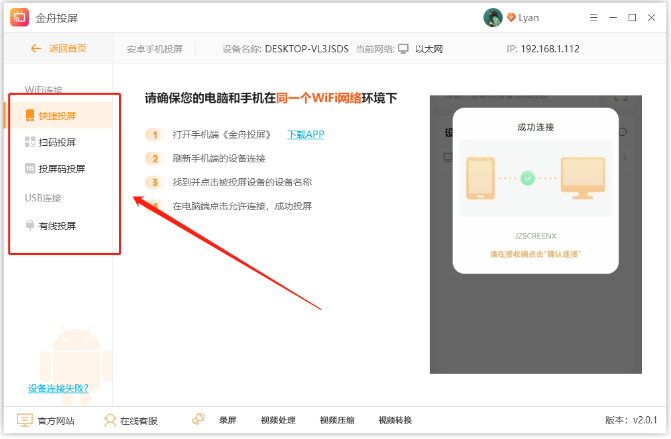Click the QR code icon for 扫码投屏
Viewport: 671px width, 439px height.
30,142
